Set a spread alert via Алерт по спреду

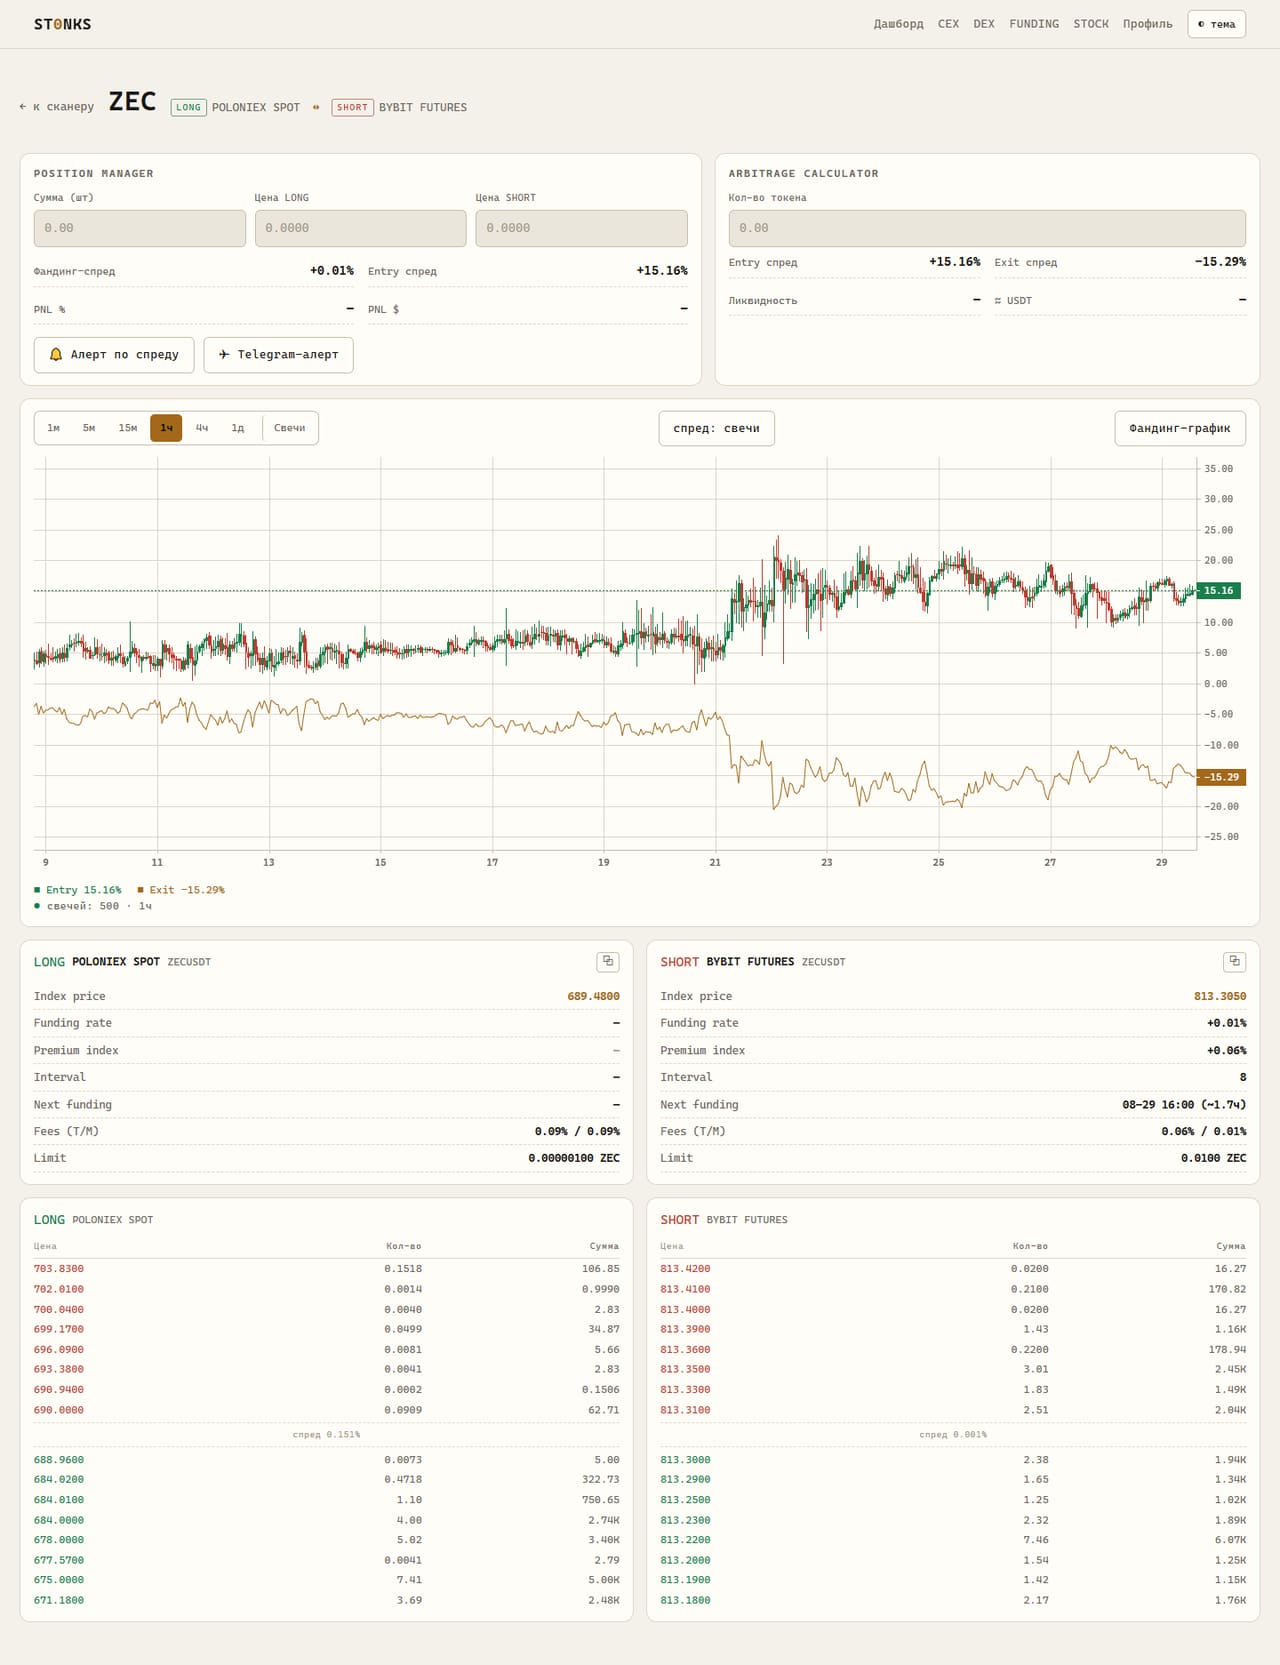click(114, 355)
